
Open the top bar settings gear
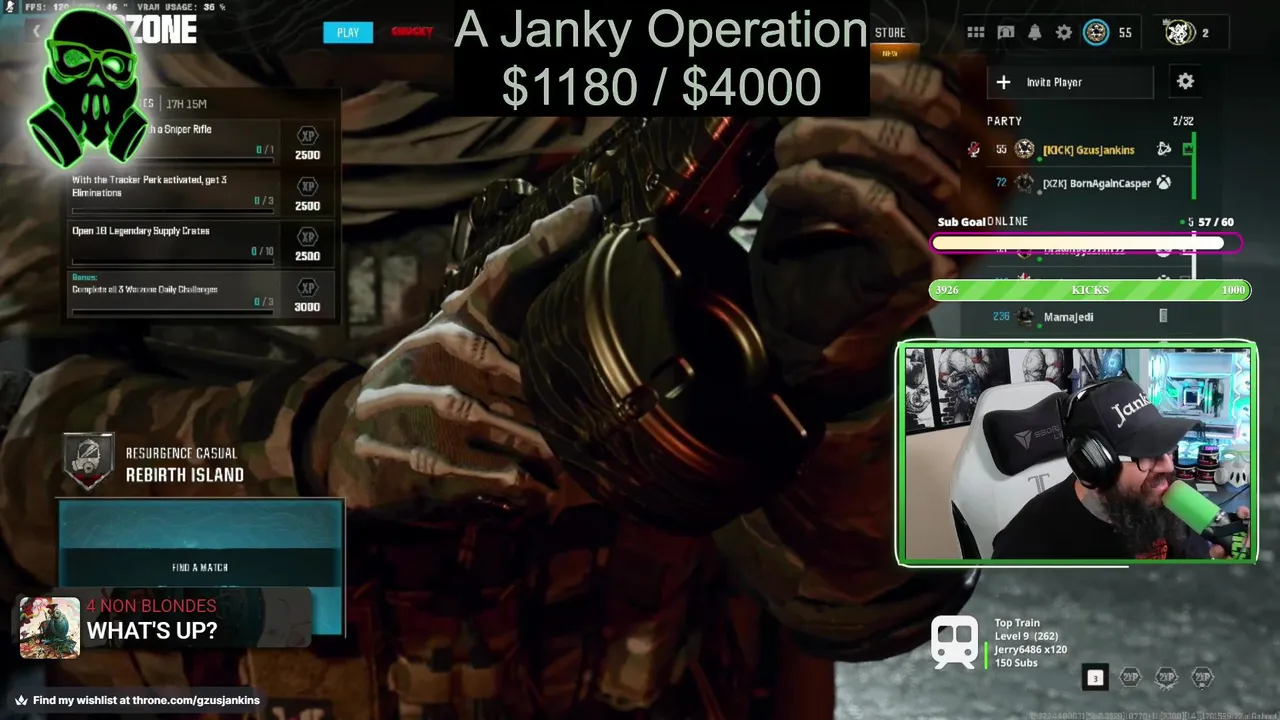click(x=1064, y=33)
